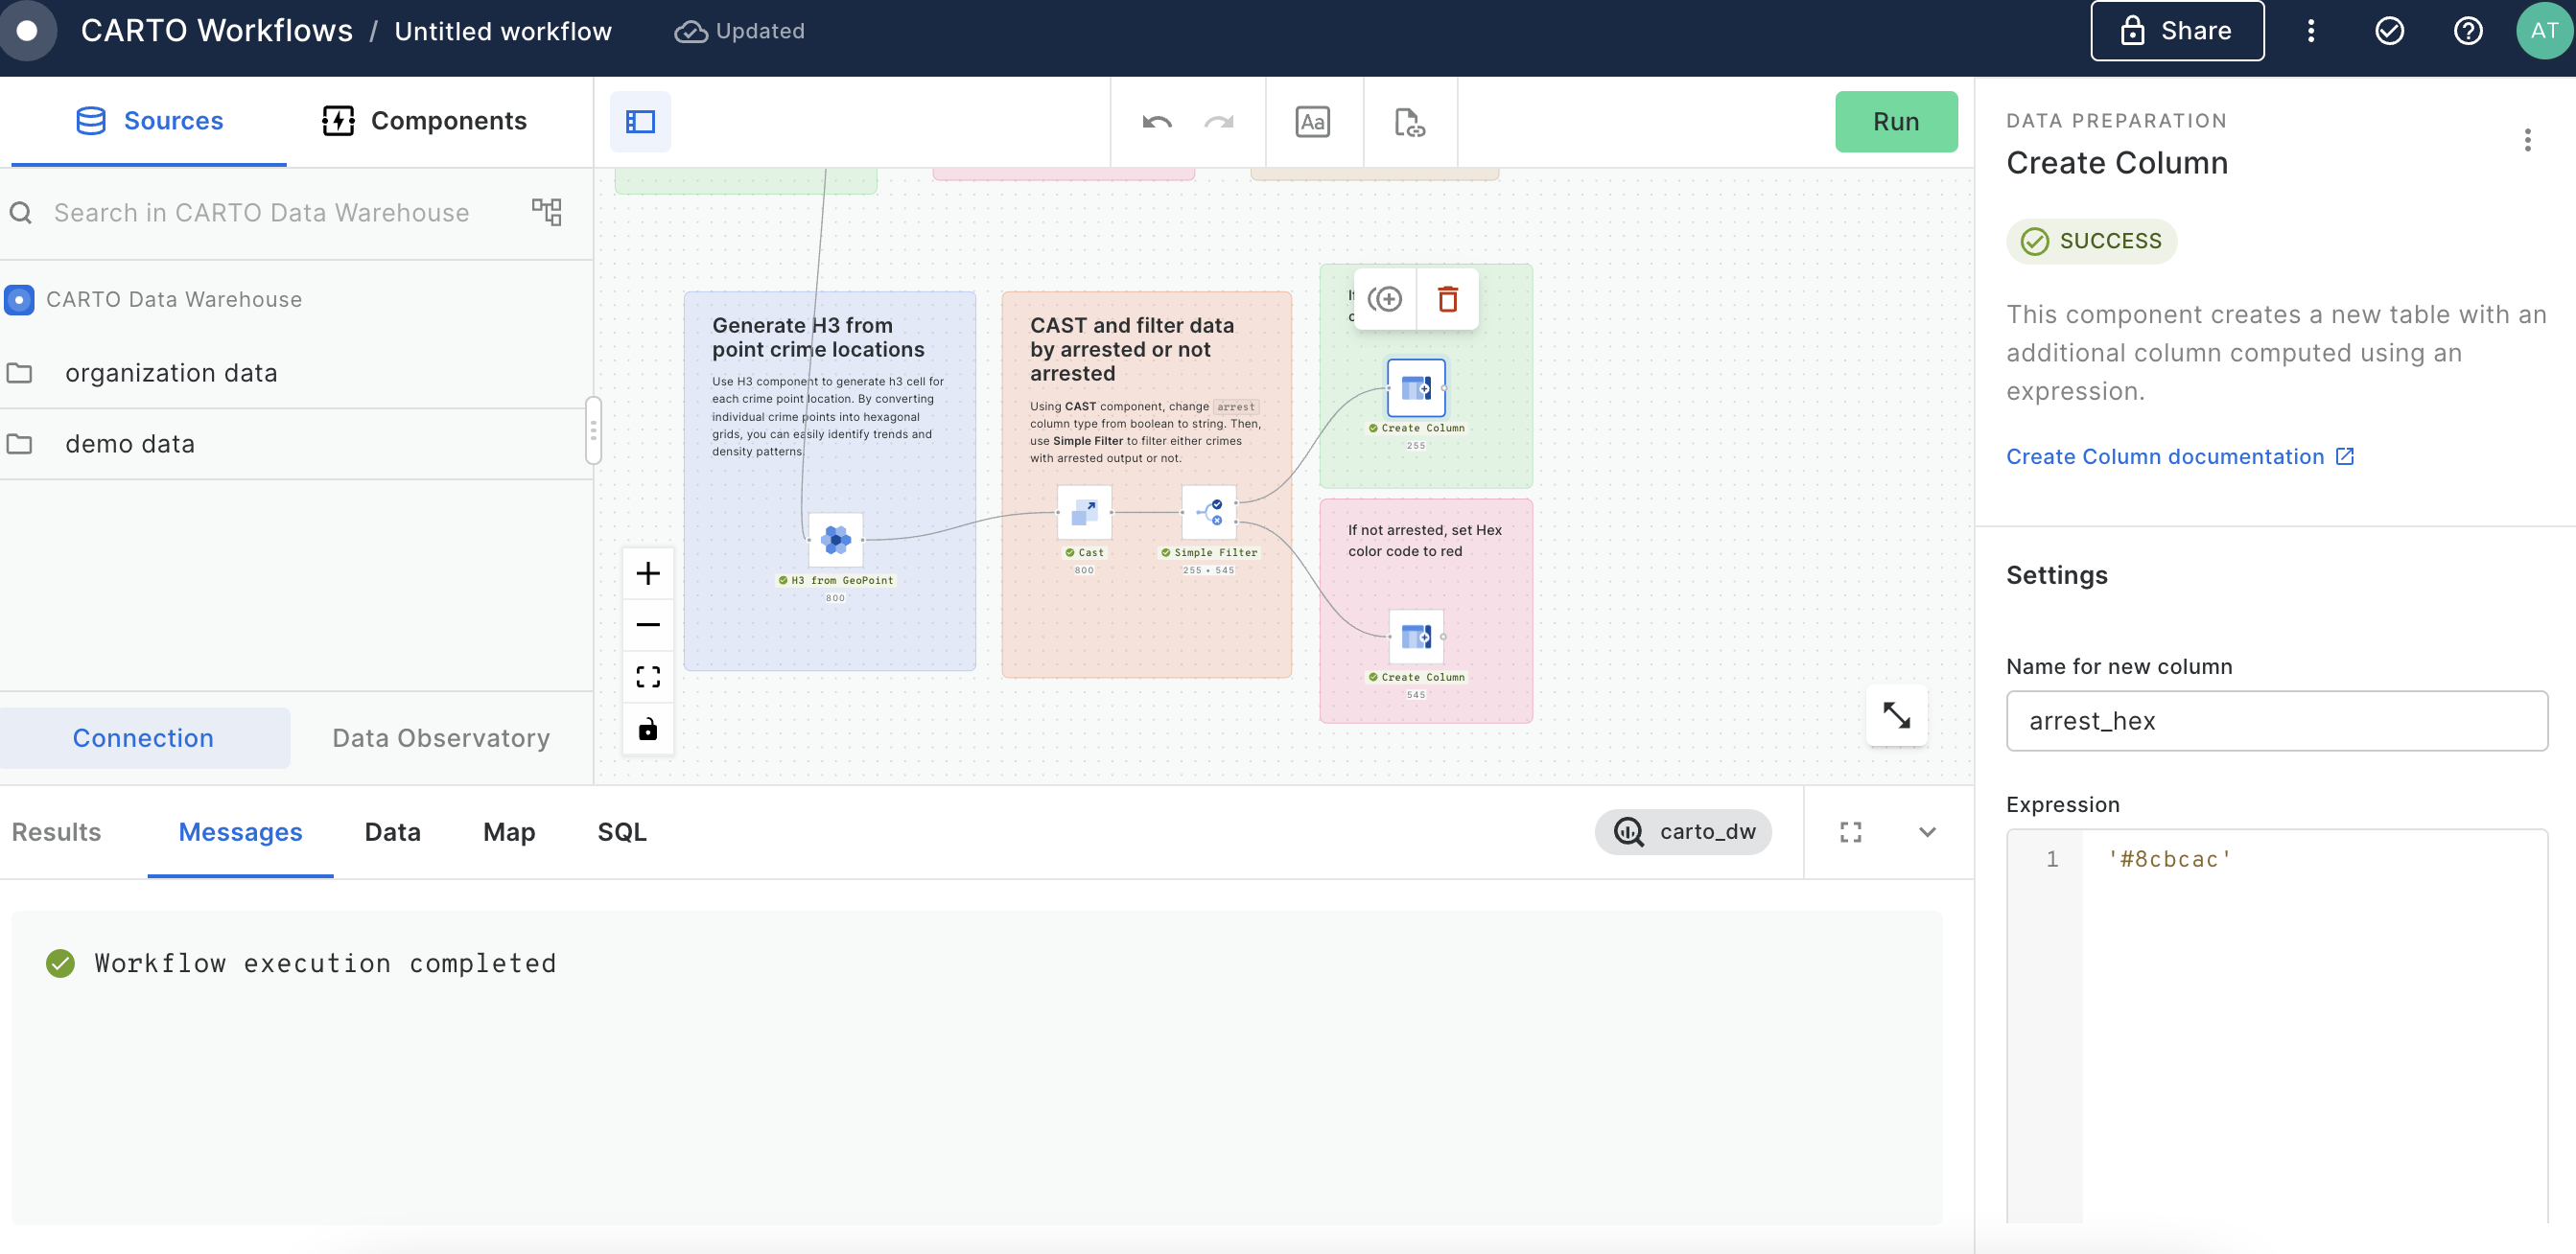Select the Data Observatory tab
The width and height of the screenshot is (2576, 1254).
(x=441, y=738)
